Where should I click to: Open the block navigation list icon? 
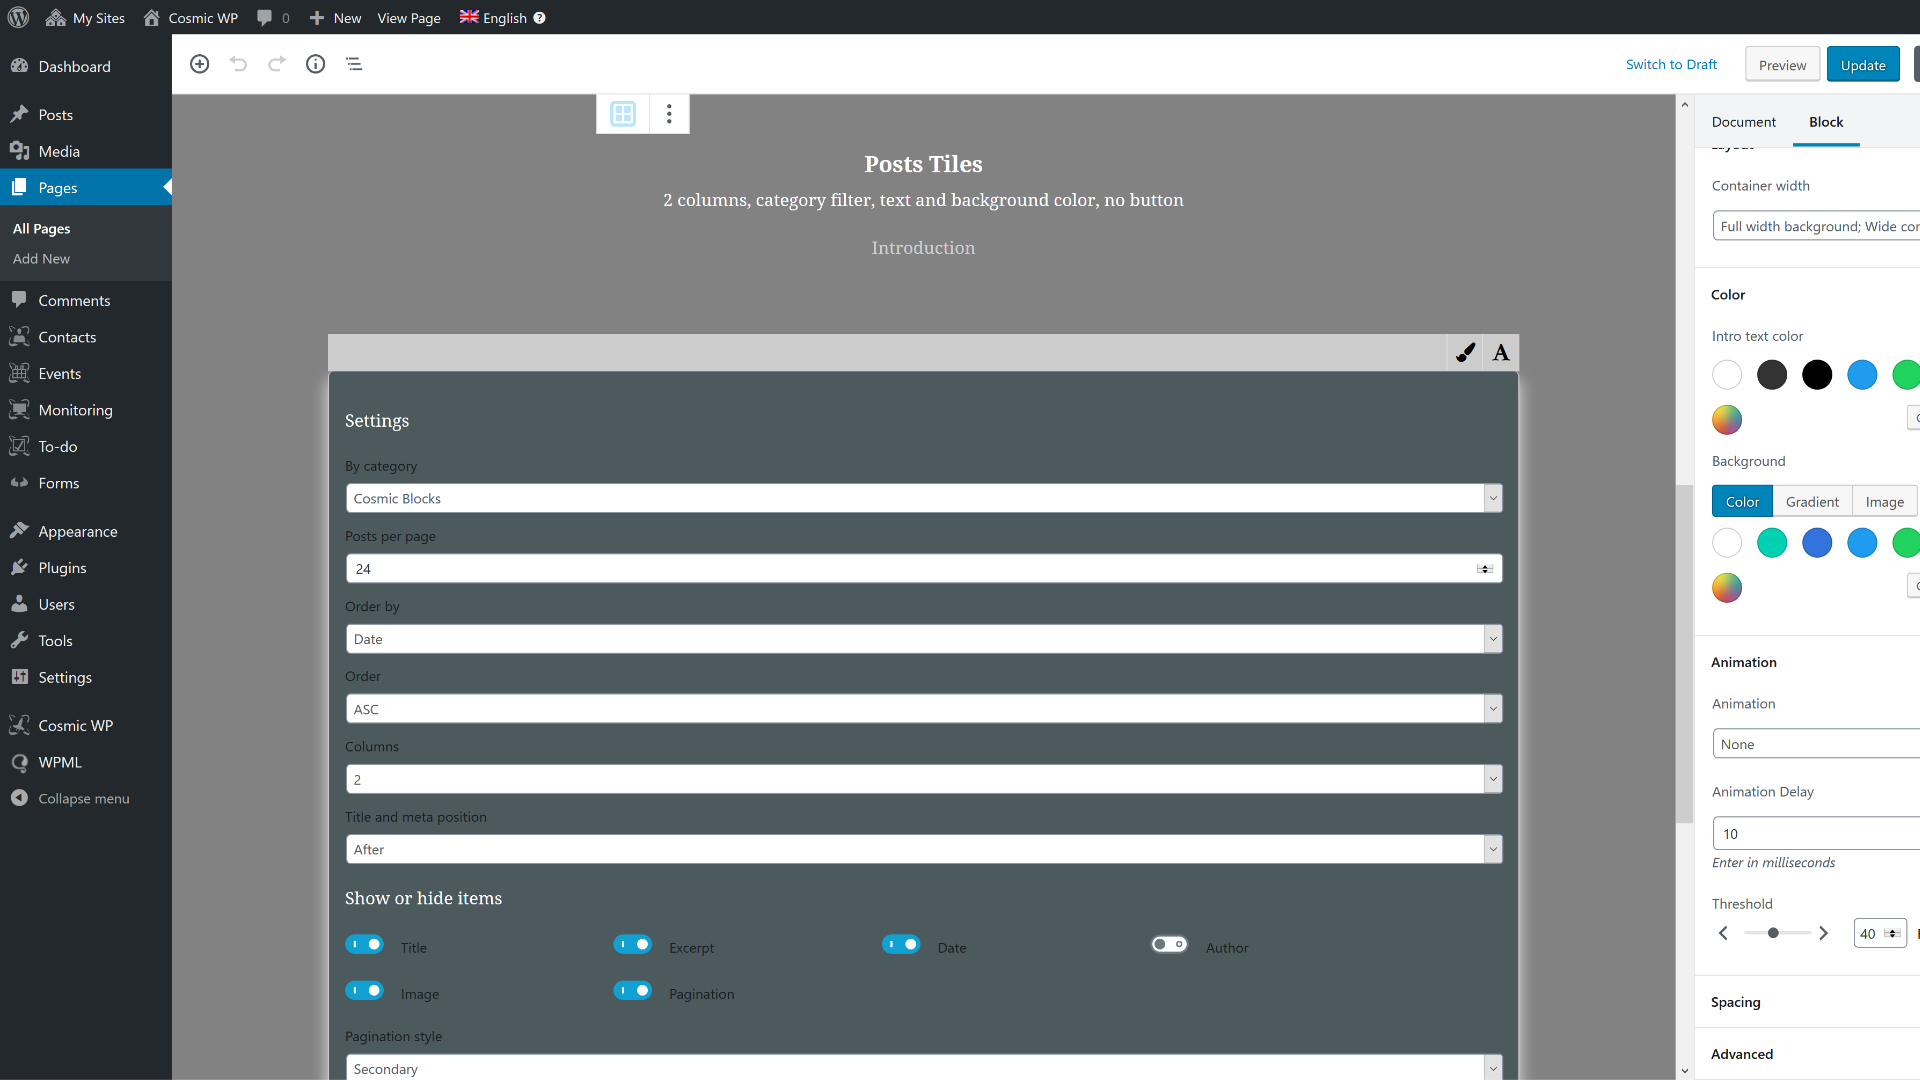tap(354, 64)
